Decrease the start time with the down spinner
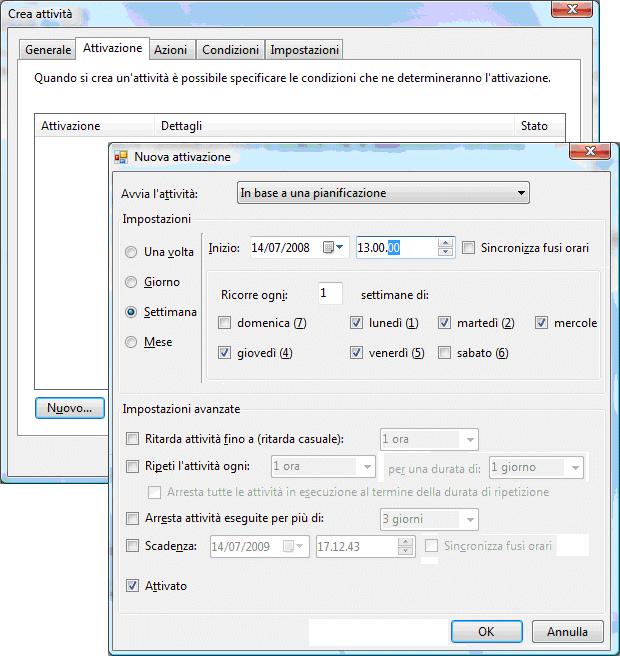The image size is (620, 656). 446,251
